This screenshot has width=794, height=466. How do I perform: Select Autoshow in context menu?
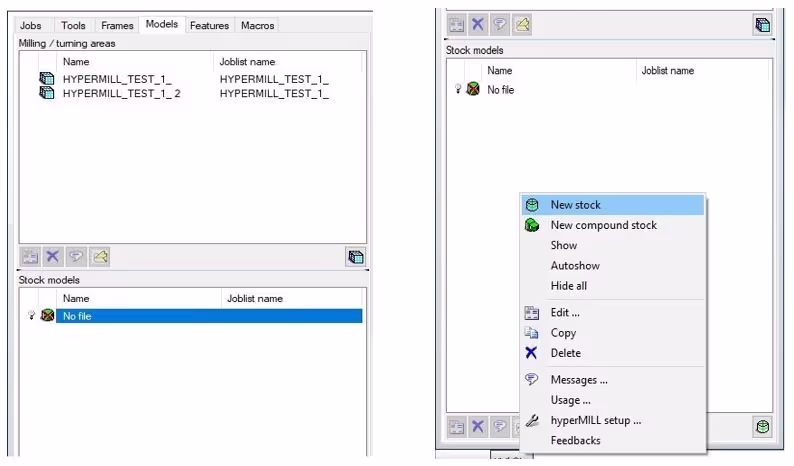tap(613, 265)
